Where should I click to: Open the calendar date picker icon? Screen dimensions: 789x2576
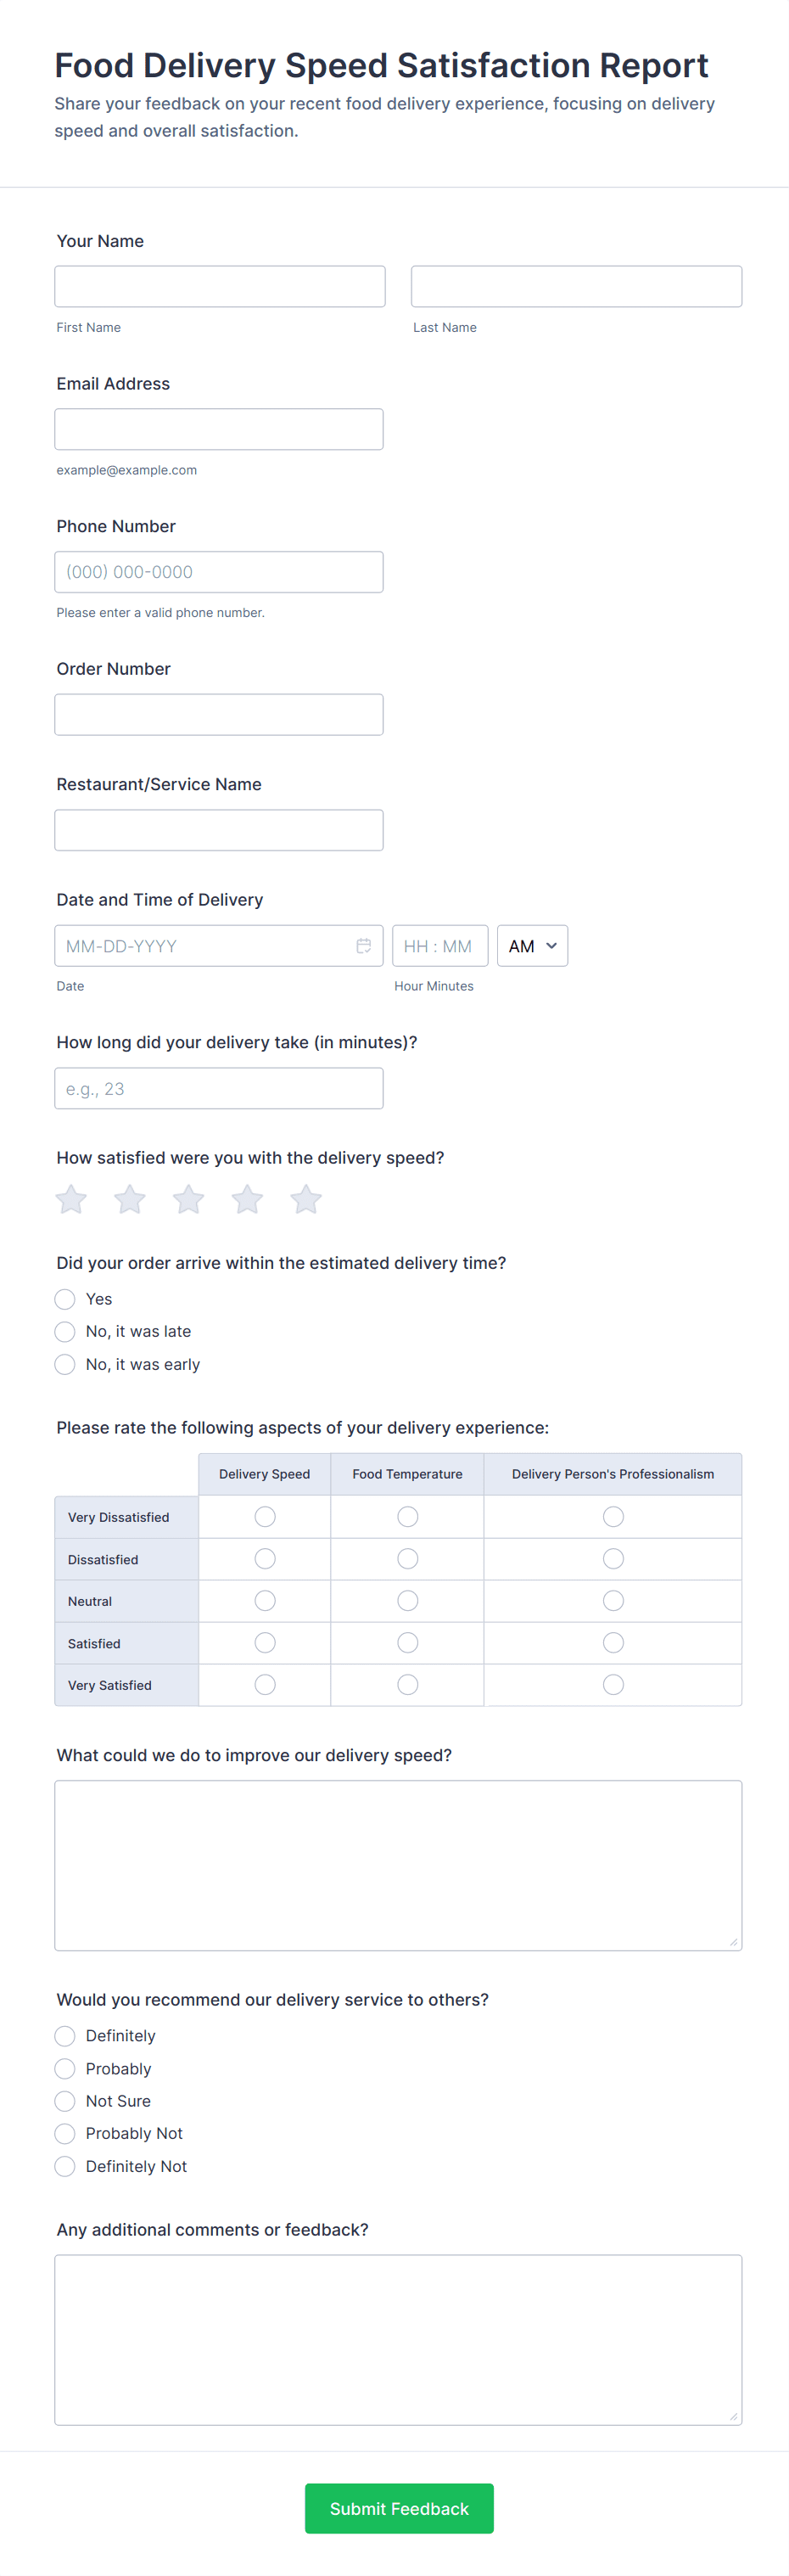(x=364, y=946)
